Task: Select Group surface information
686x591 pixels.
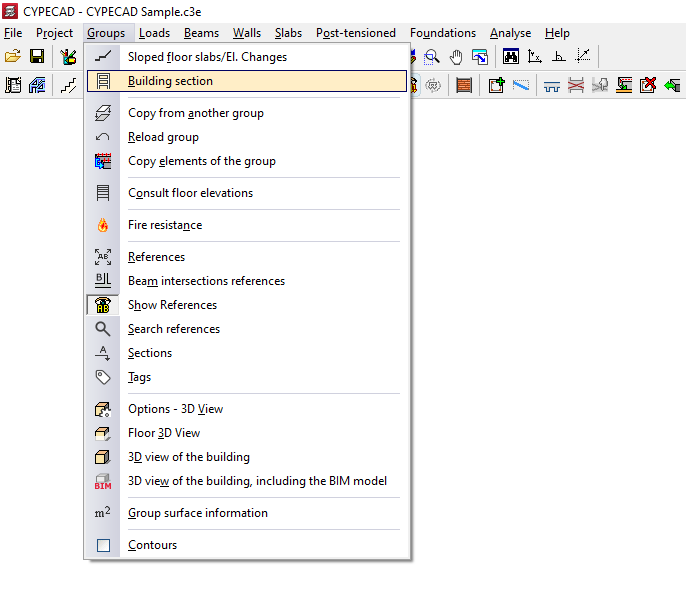Action: point(247,513)
